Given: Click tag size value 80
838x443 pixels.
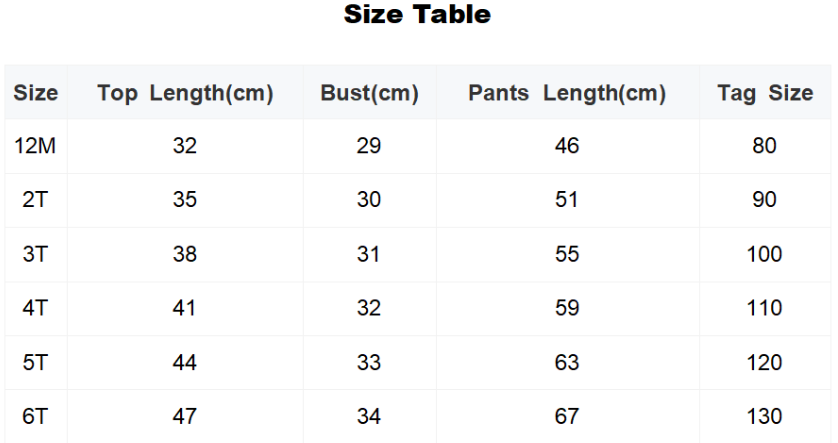Looking at the screenshot, I should (x=764, y=146).
